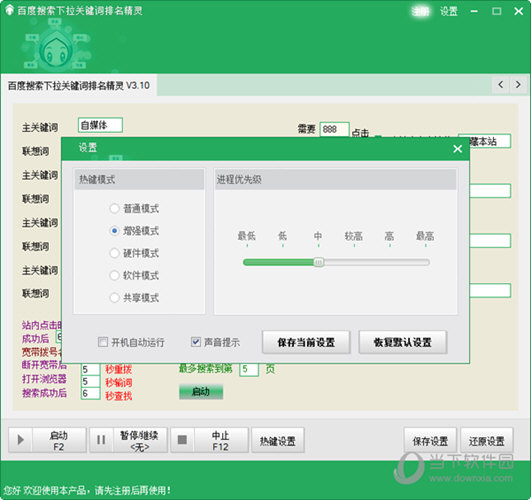Click the 秒输词 label

119,382
